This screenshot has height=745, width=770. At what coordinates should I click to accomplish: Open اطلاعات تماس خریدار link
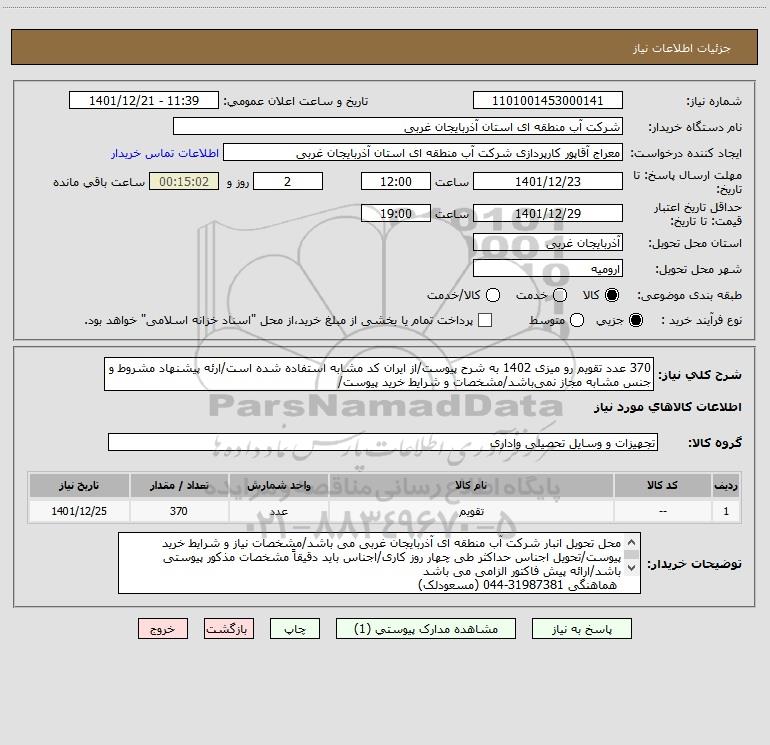pos(165,153)
